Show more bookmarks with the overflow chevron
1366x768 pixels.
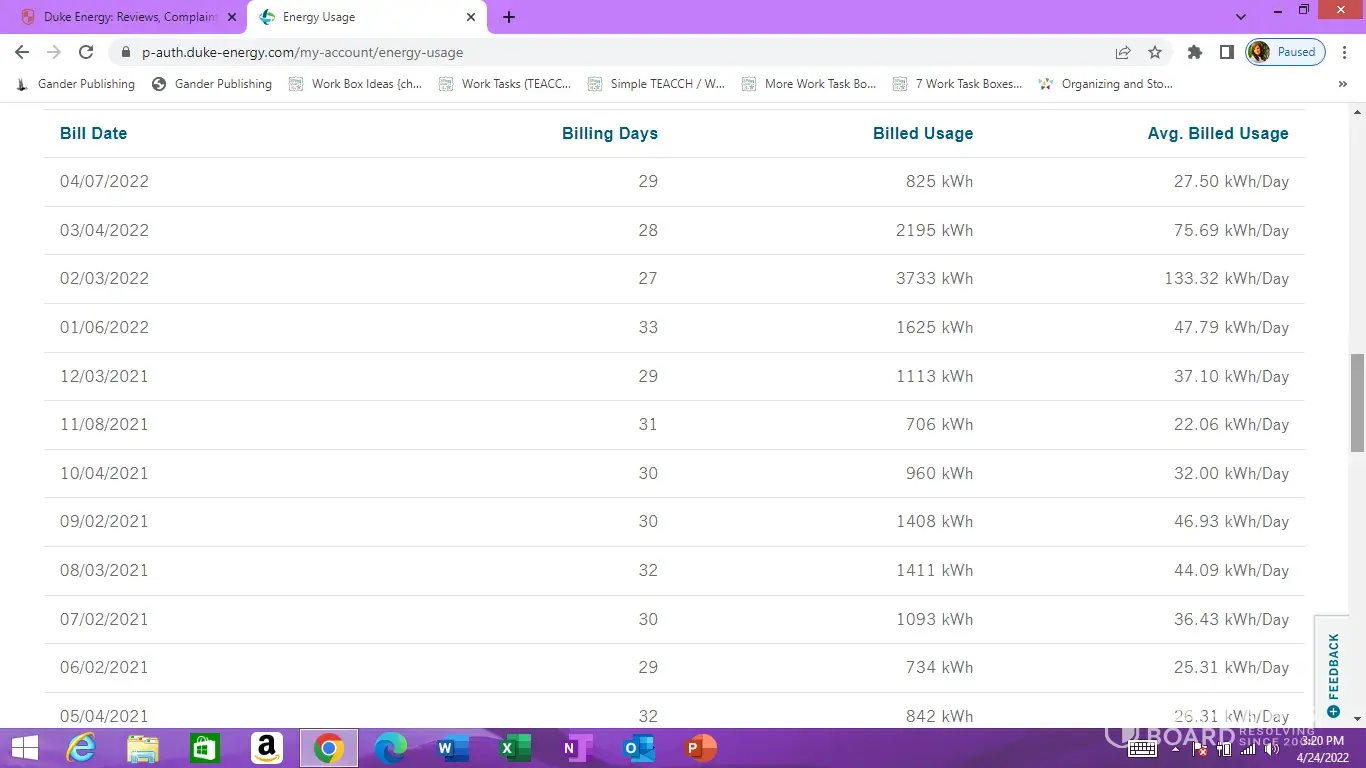pos(1342,84)
